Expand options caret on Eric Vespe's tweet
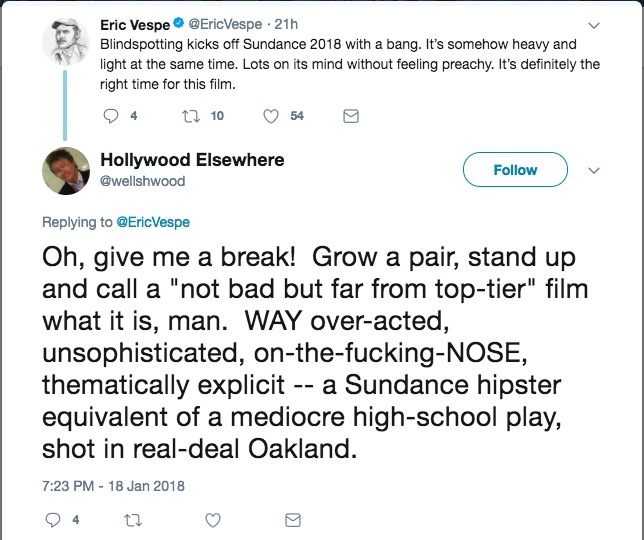 594,26
